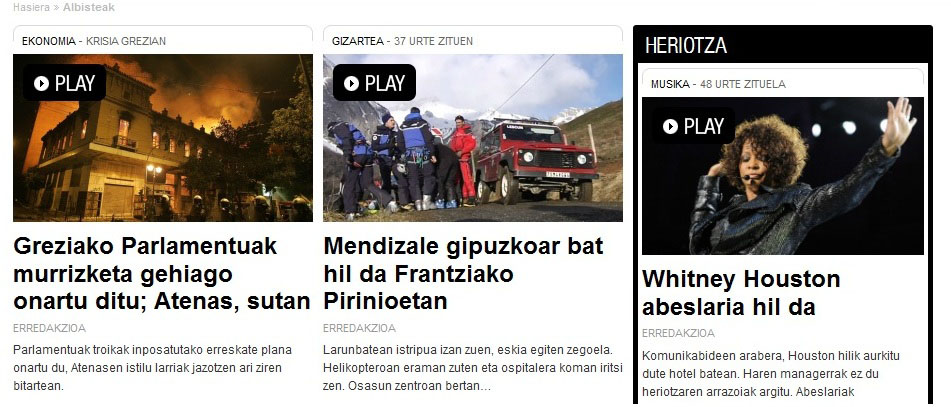The width and height of the screenshot is (951, 407).
Task: Play the Whitney Houston video
Action: [x=693, y=126]
